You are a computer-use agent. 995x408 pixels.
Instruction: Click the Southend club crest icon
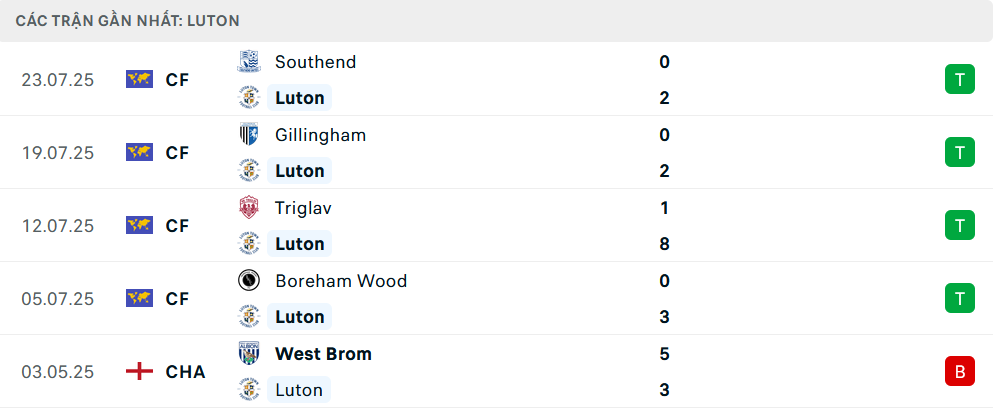pyautogui.click(x=249, y=62)
